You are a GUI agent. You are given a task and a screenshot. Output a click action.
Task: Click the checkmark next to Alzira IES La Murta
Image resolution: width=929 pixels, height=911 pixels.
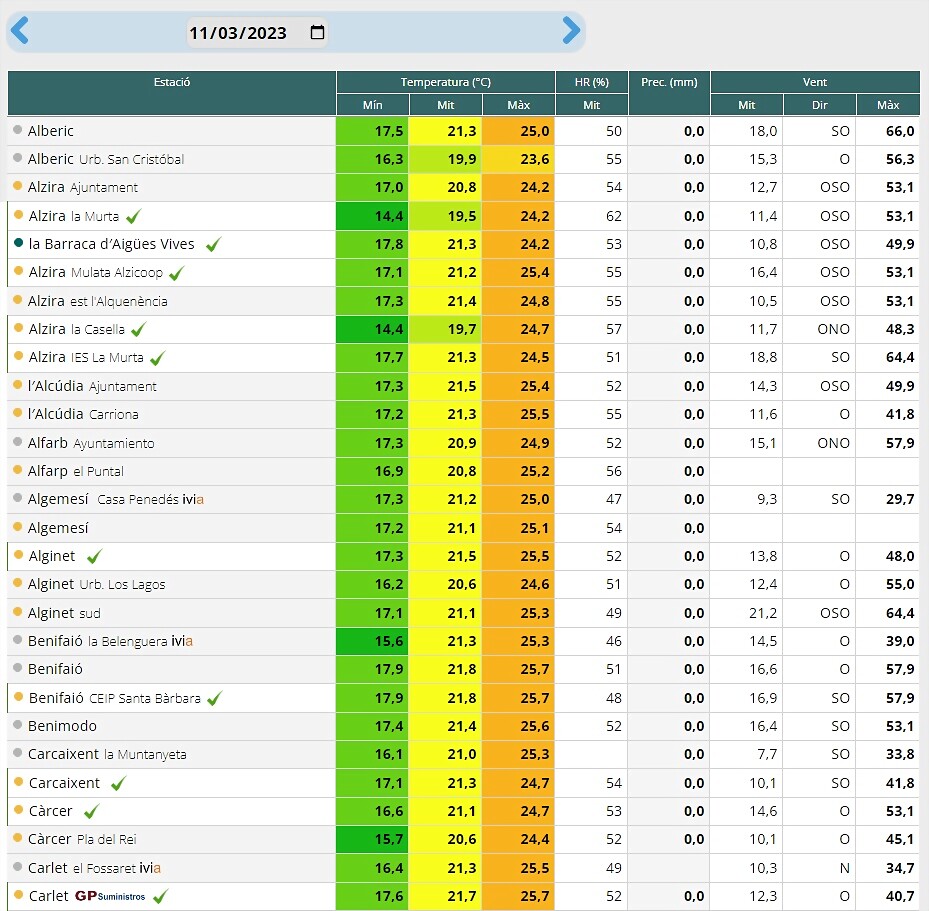tap(158, 358)
